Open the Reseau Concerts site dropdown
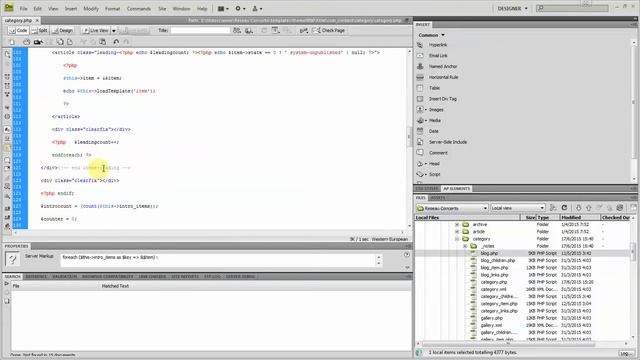Image resolution: width=640 pixels, height=360 pixels. [452, 208]
